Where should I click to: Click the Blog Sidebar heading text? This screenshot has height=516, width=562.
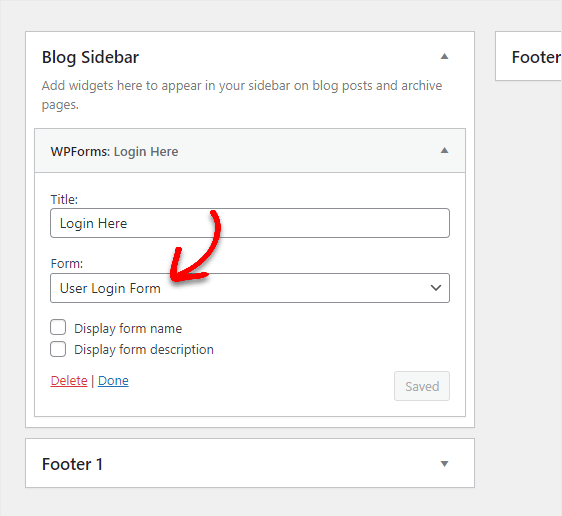90,57
